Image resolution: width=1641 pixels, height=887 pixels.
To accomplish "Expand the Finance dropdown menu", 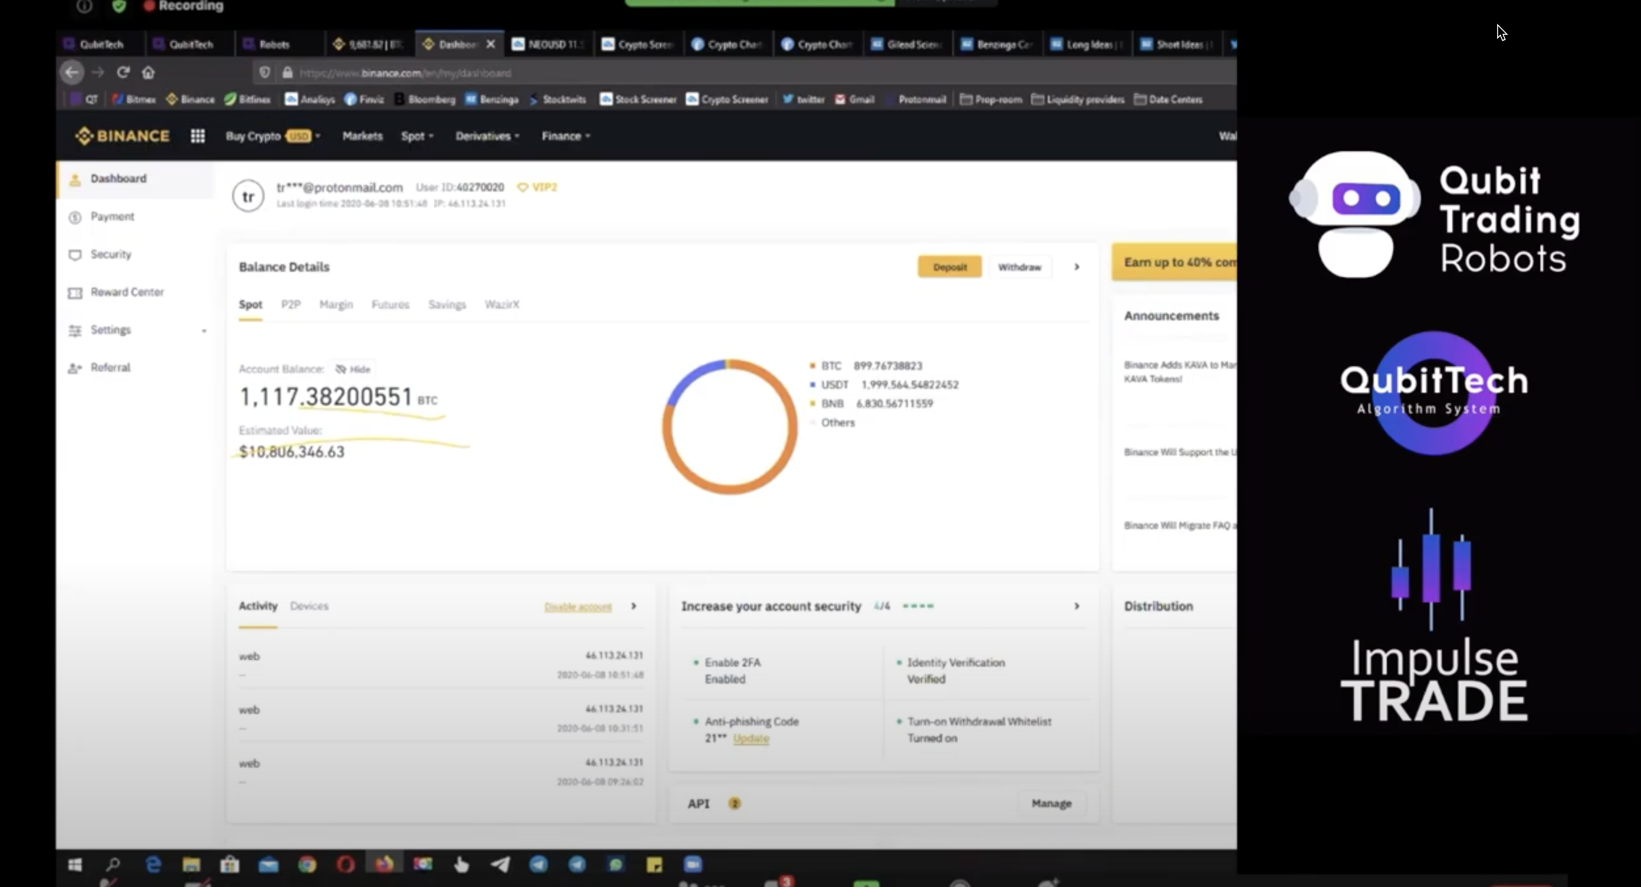I will coord(565,136).
